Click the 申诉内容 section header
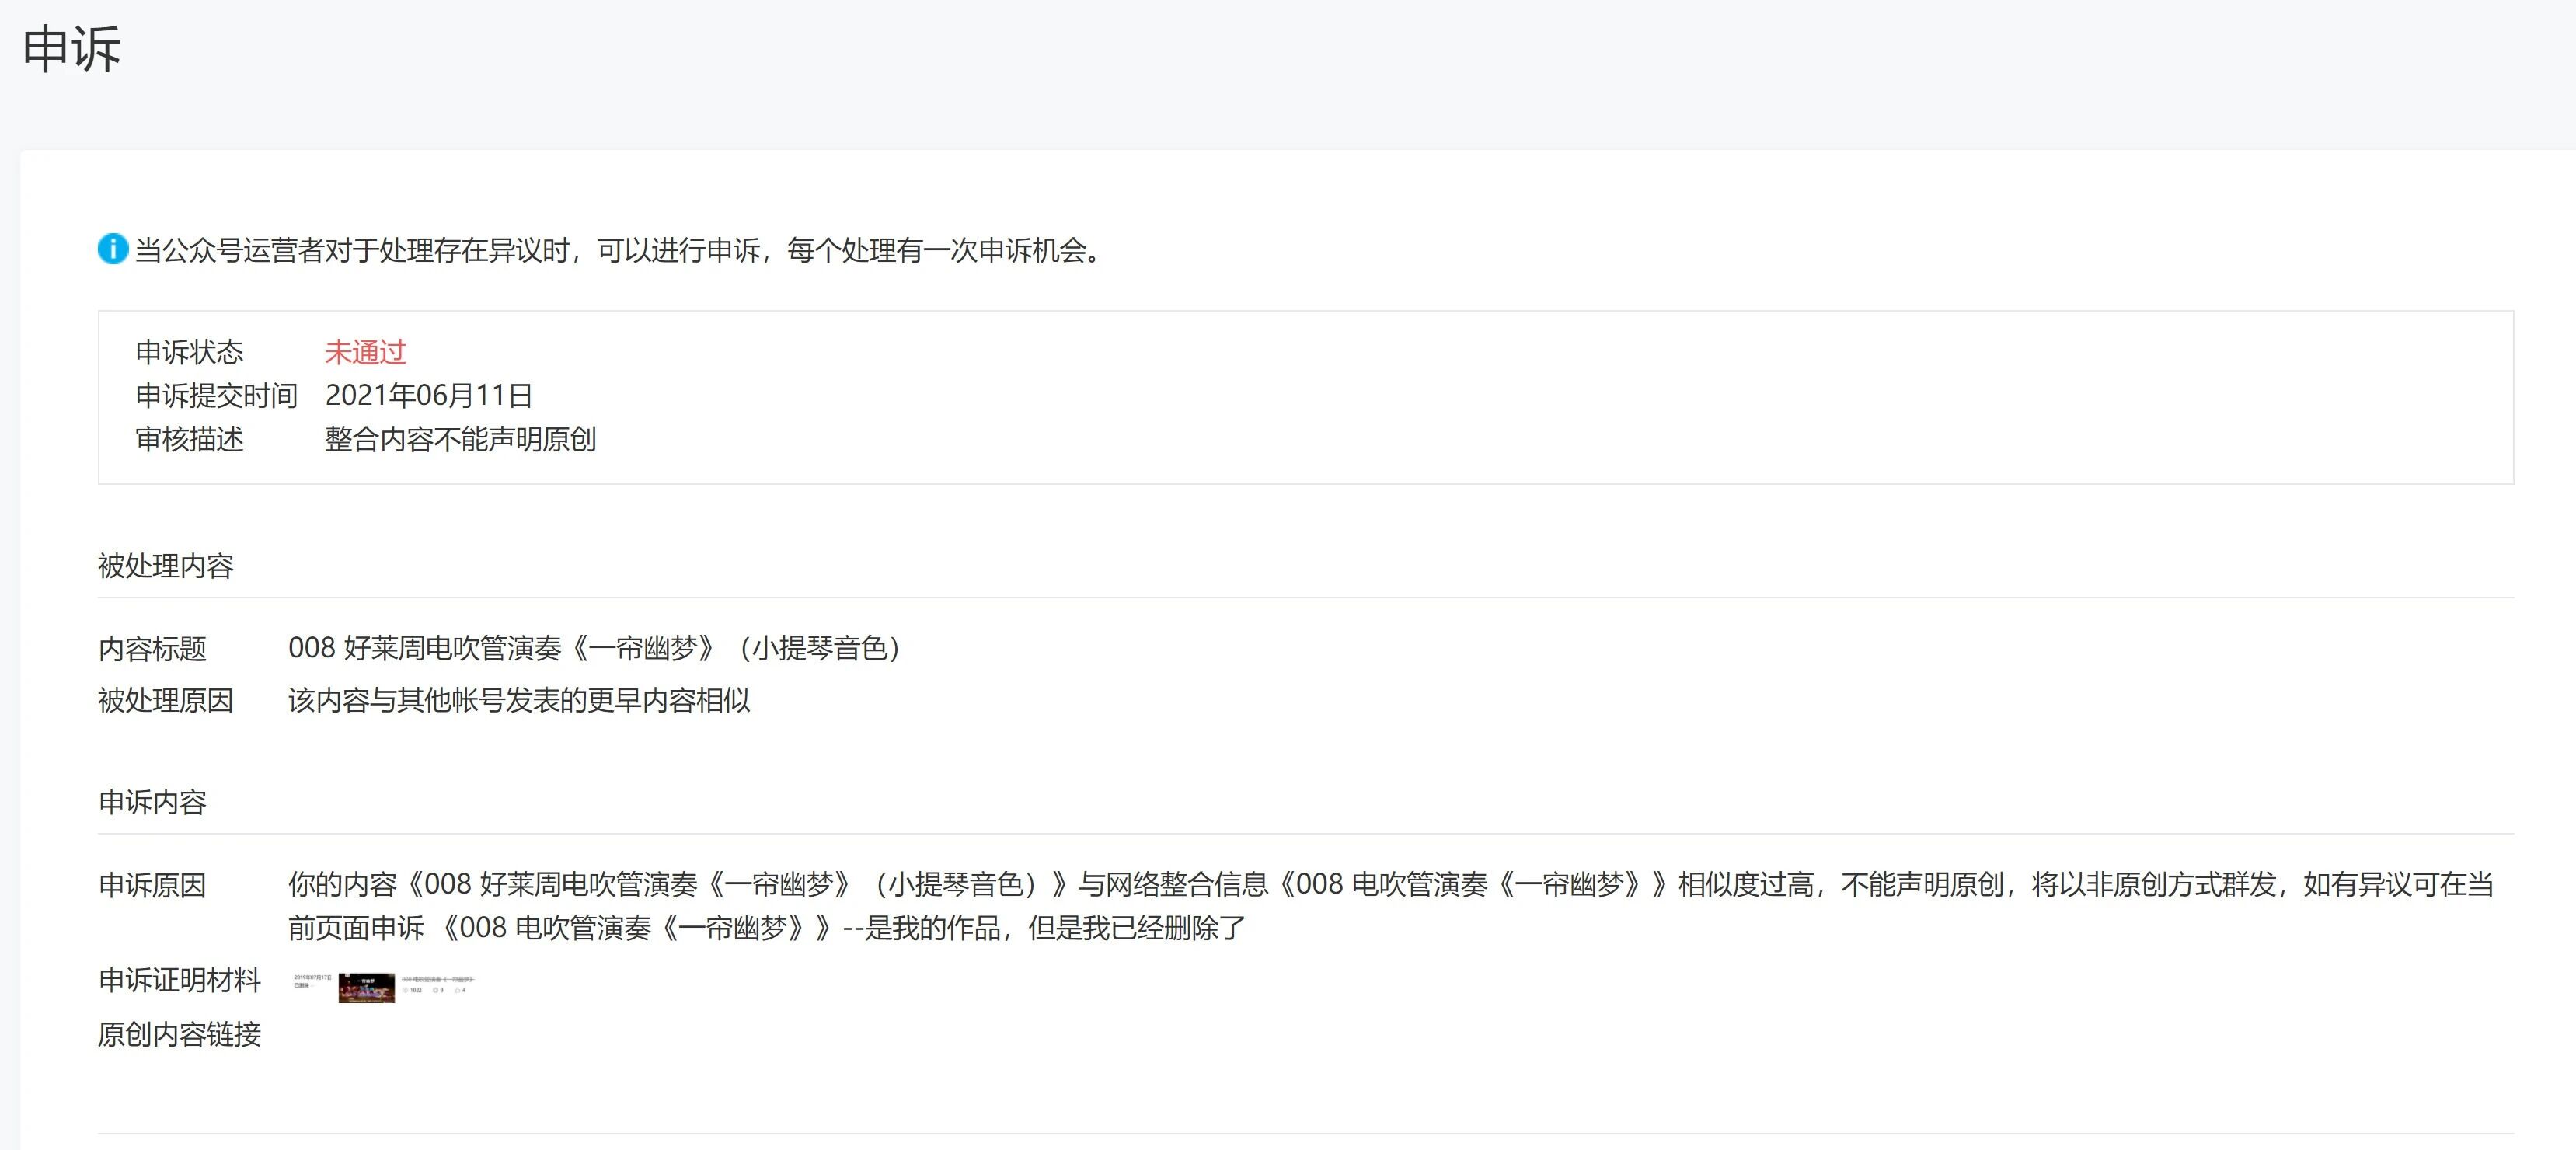 (x=152, y=802)
